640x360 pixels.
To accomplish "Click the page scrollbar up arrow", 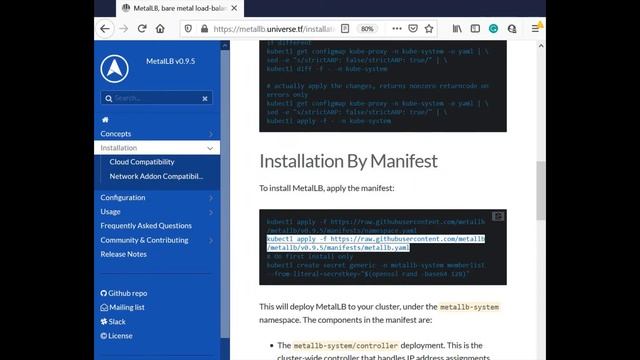I will 541,46.
